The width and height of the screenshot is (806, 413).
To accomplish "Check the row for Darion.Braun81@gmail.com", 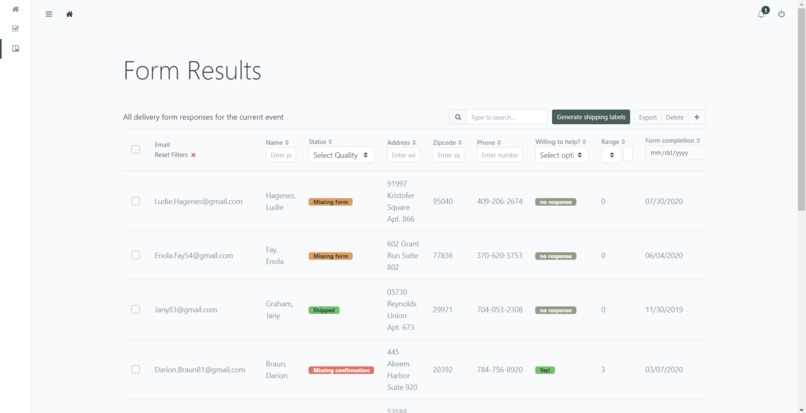I will click(135, 369).
